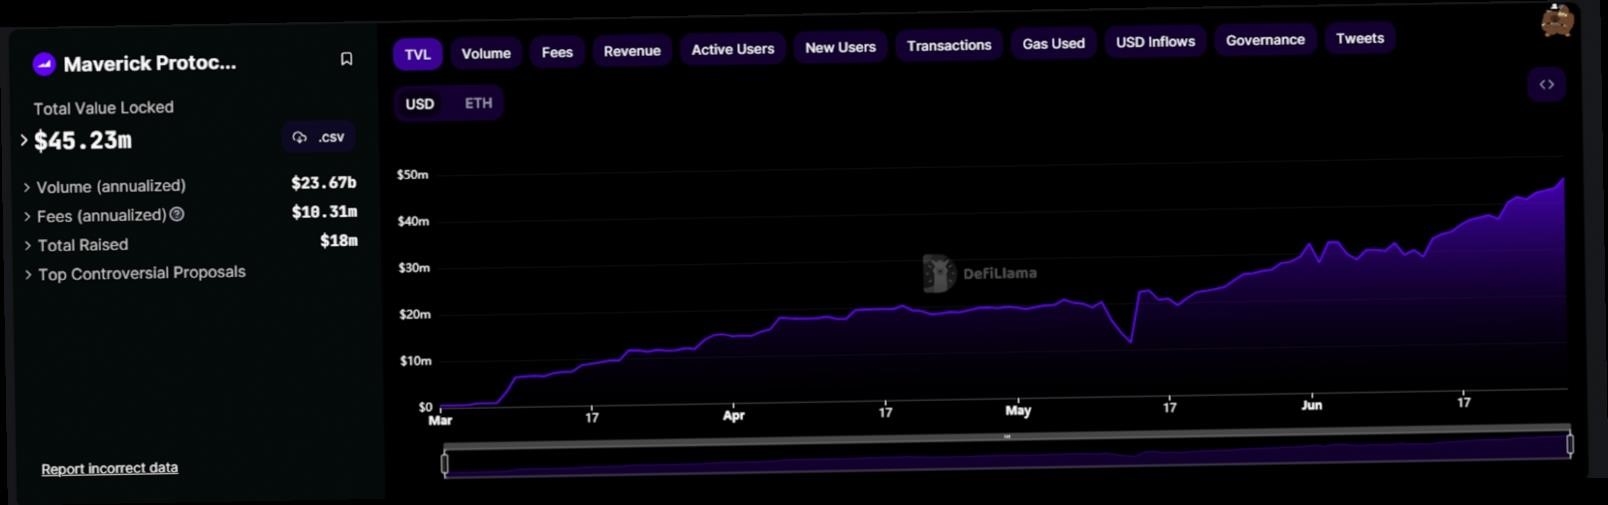Toggle the Gas Used chart metric
The image size is (1608, 505).
[x=1053, y=44]
